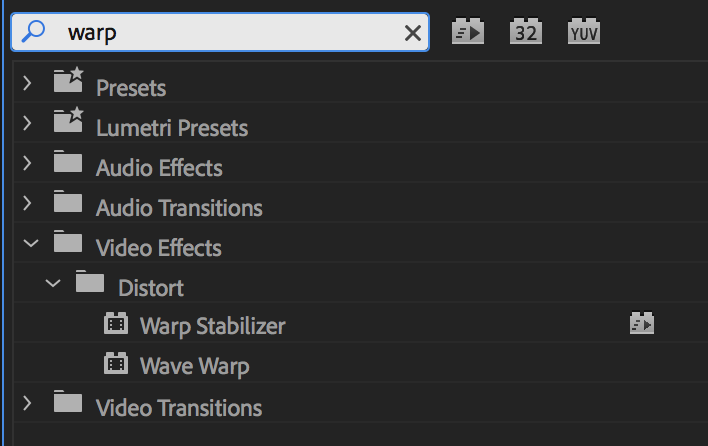The width and height of the screenshot is (708, 446).
Task: Toggle the 32-bit Color effects filter
Action: [525, 31]
